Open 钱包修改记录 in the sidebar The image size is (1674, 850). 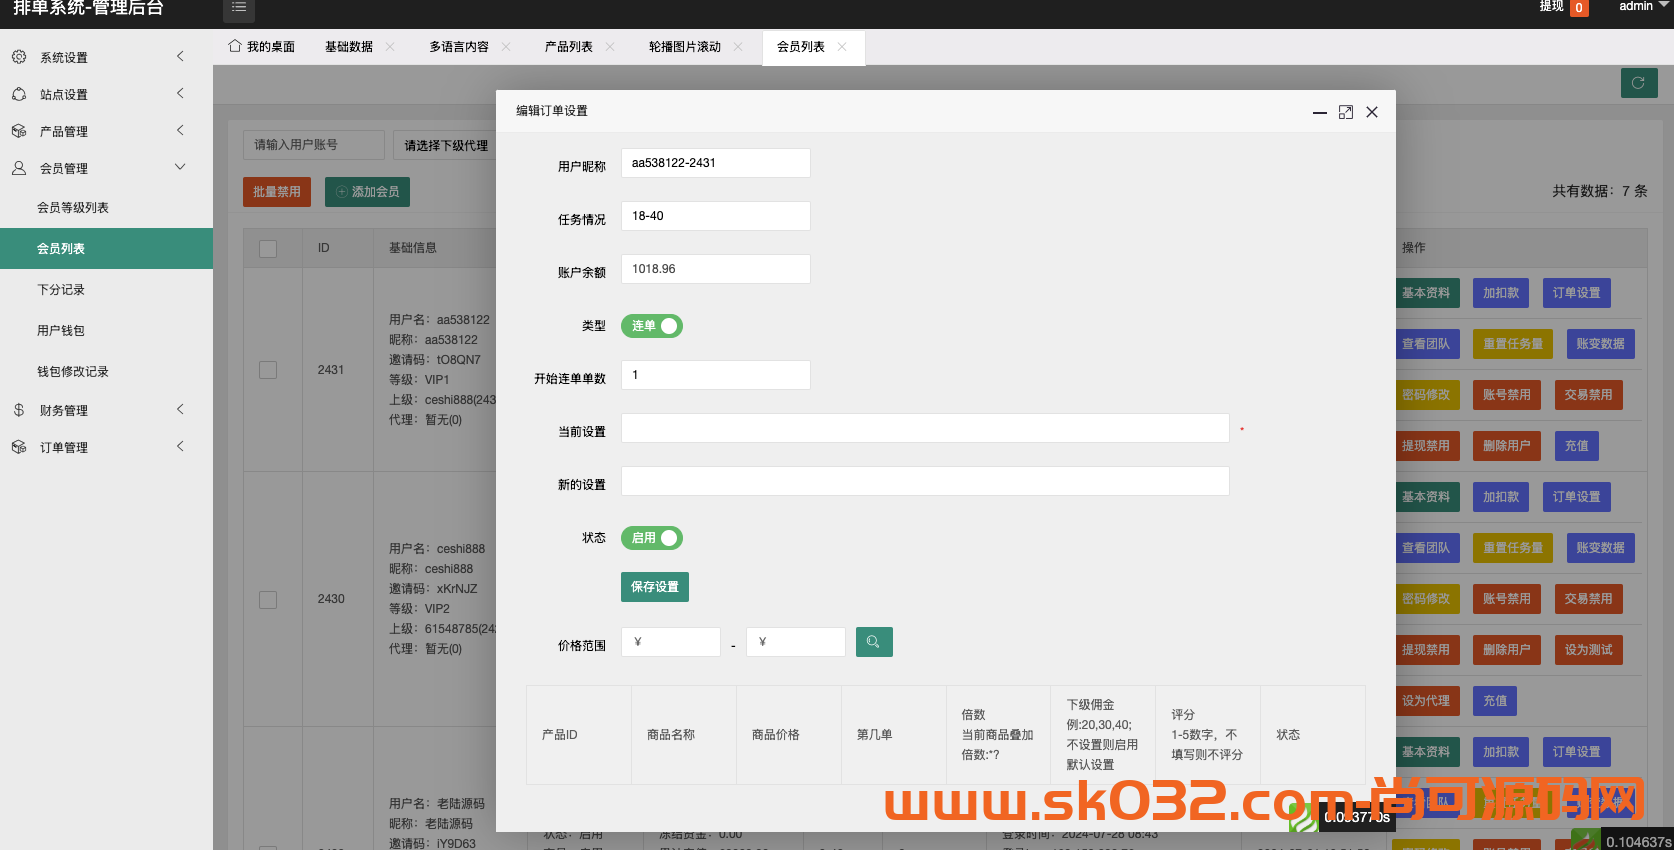coord(106,372)
